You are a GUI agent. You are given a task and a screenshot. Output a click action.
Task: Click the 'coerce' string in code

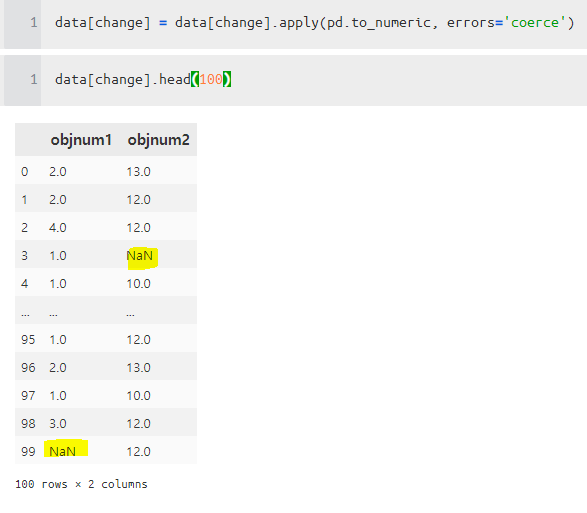pyautogui.click(x=535, y=23)
